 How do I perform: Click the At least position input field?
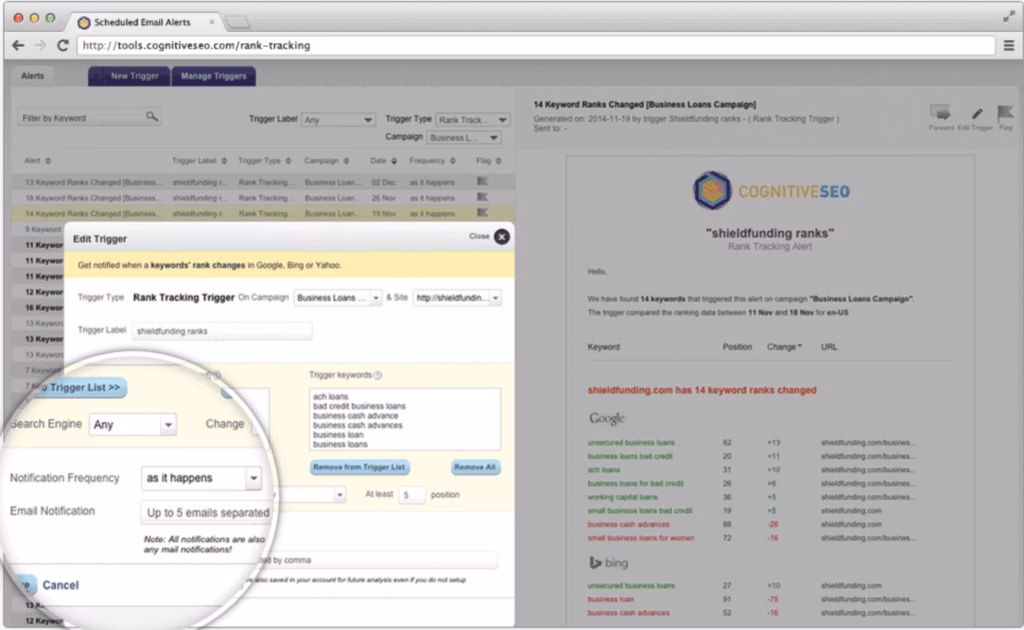(413, 494)
